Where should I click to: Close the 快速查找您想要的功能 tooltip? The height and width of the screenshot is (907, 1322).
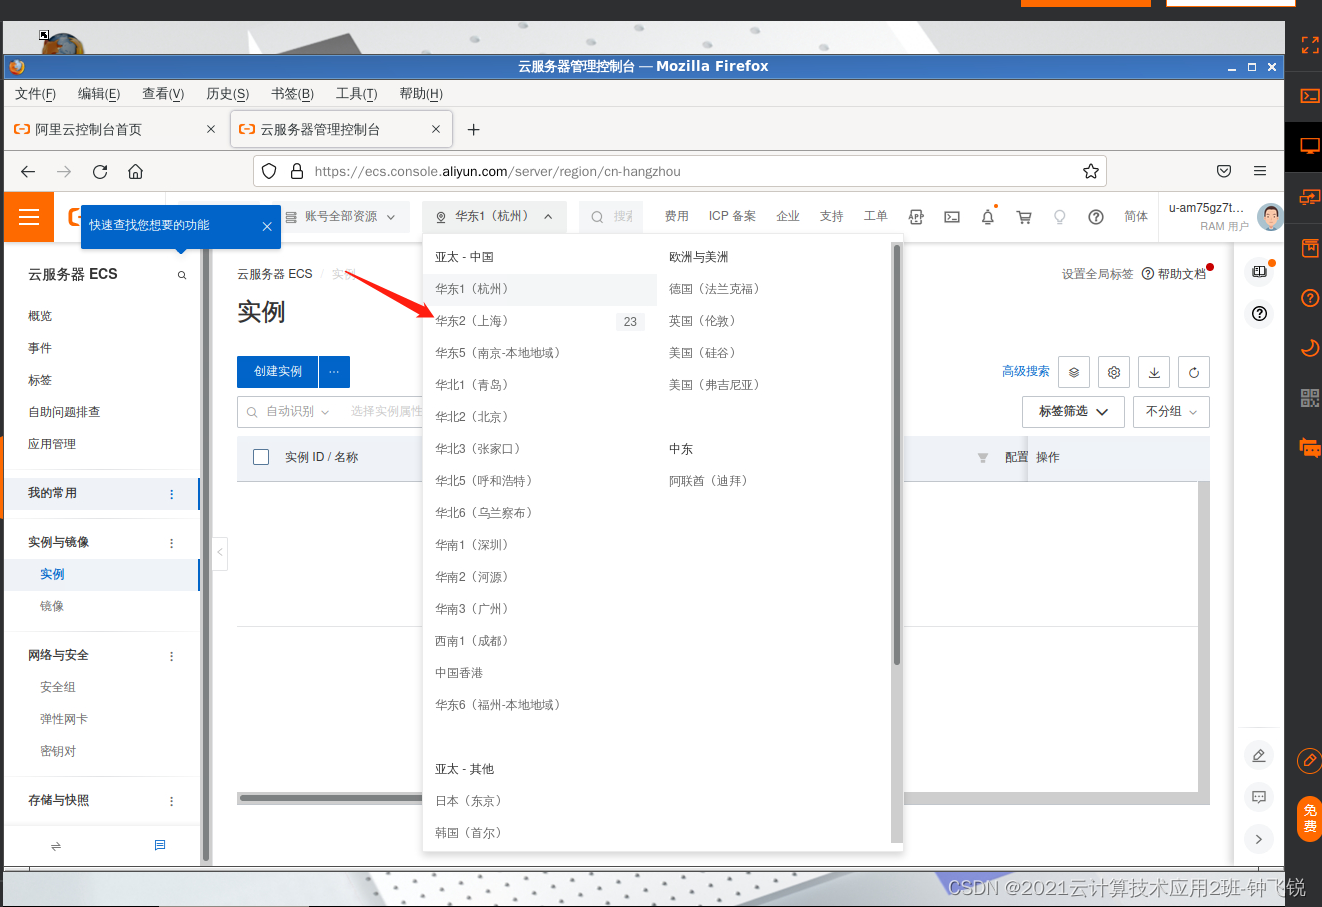[267, 227]
